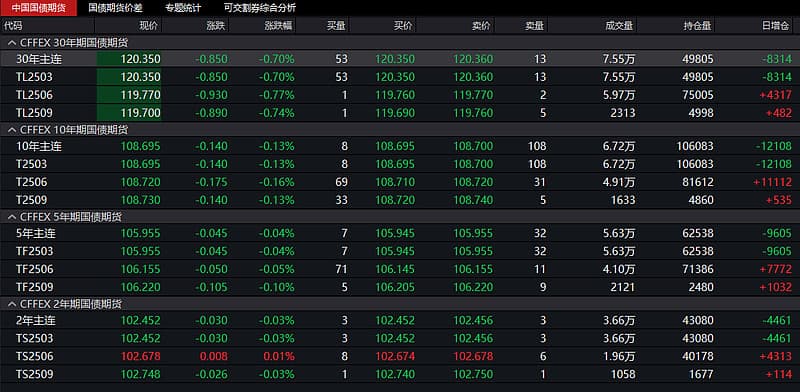Select the TF2506 contract row
The image size is (800, 392).
(400, 269)
